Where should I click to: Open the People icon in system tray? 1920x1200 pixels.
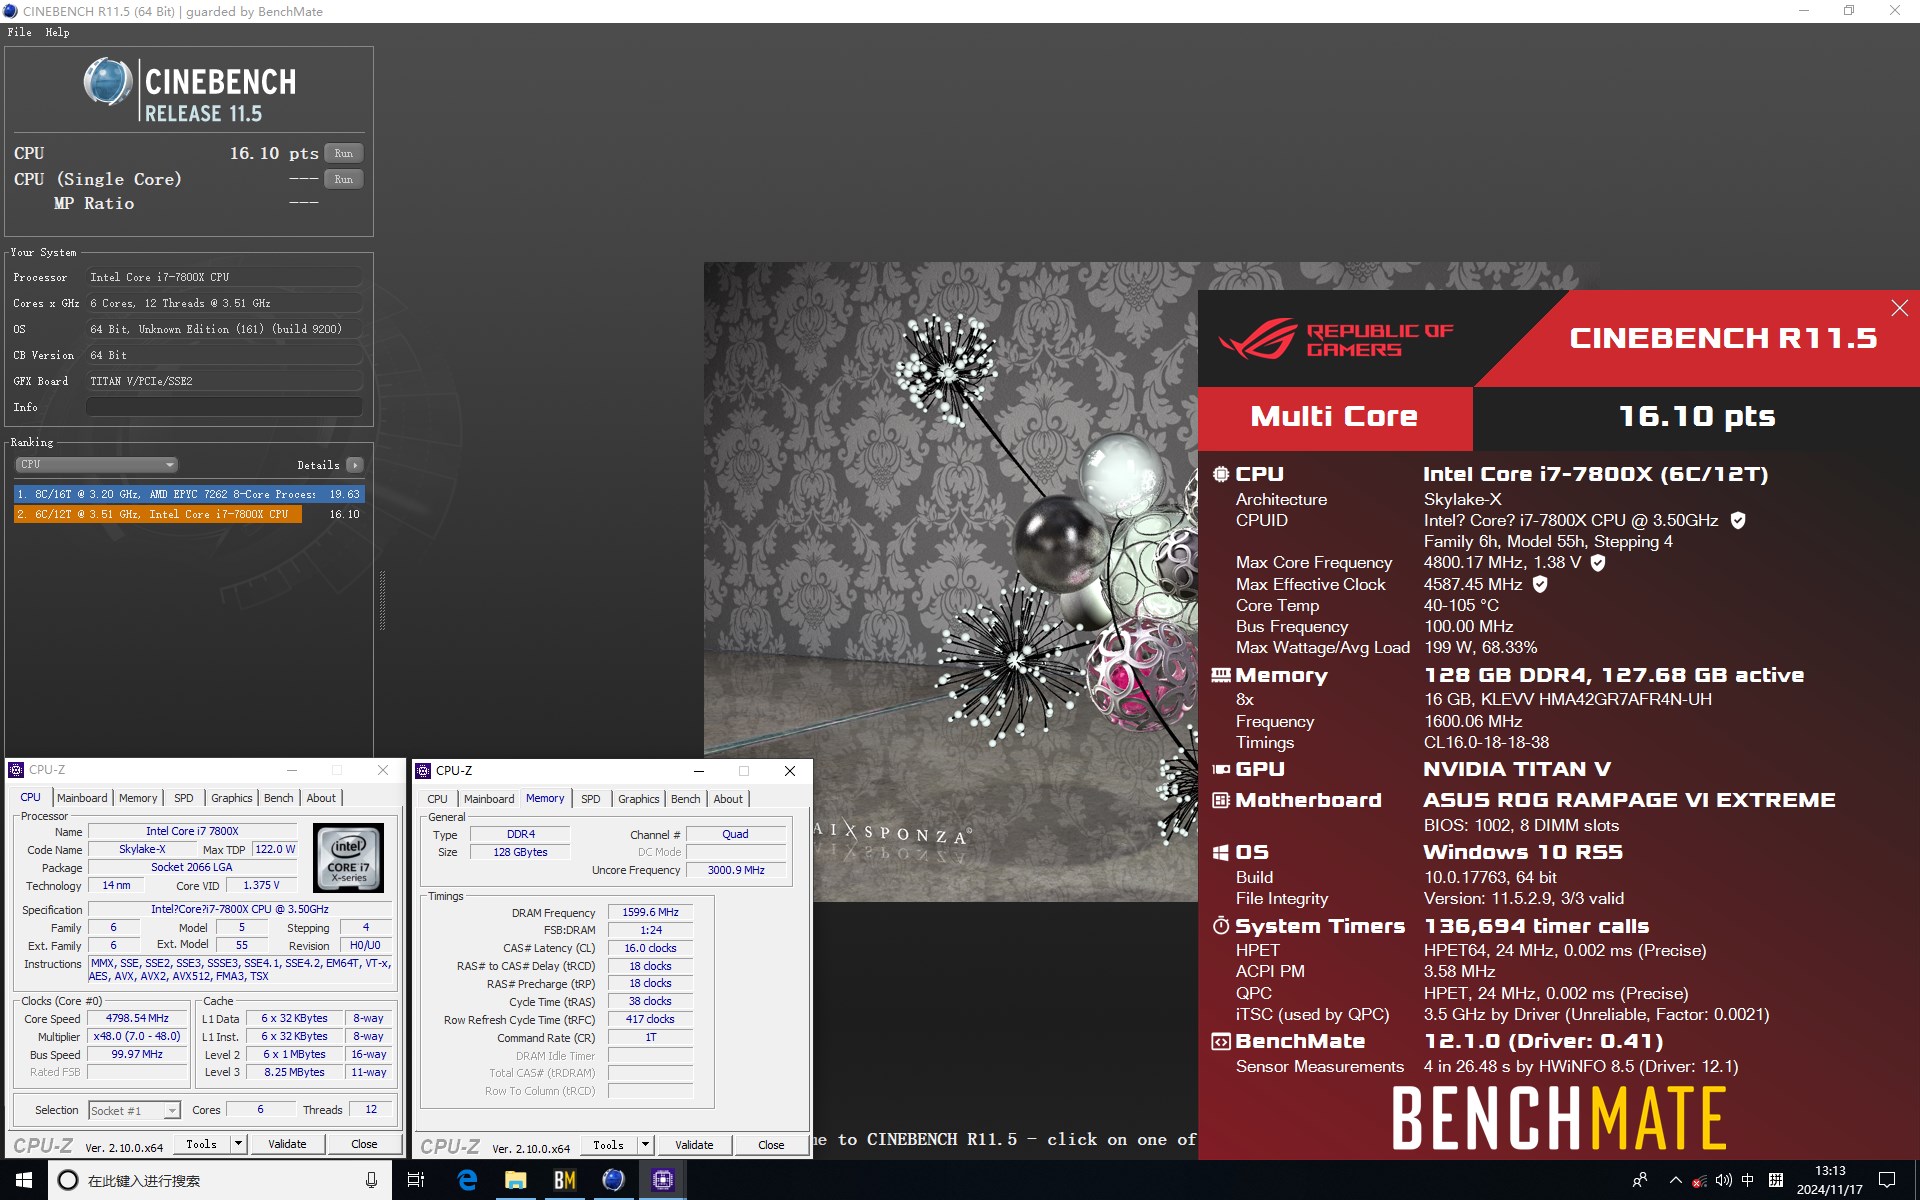tap(1640, 1180)
